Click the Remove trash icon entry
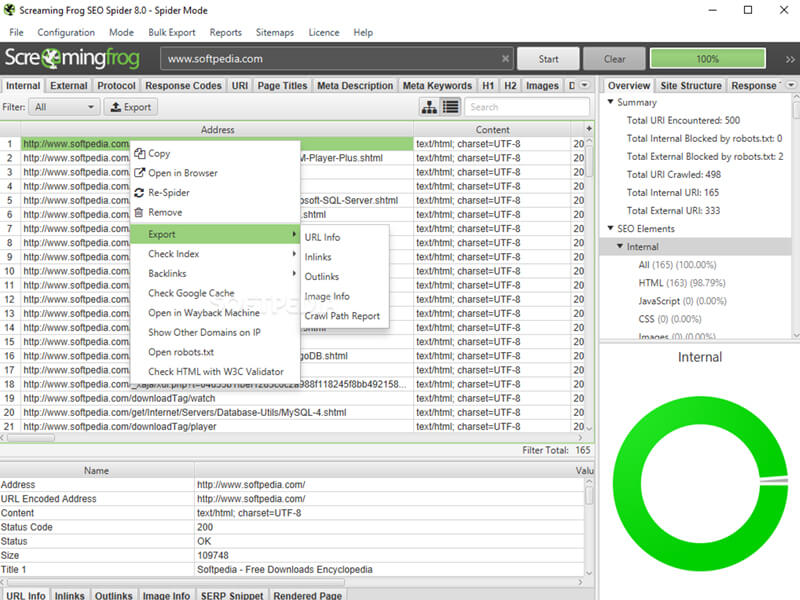The height and width of the screenshot is (600, 800). pos(139,212)
